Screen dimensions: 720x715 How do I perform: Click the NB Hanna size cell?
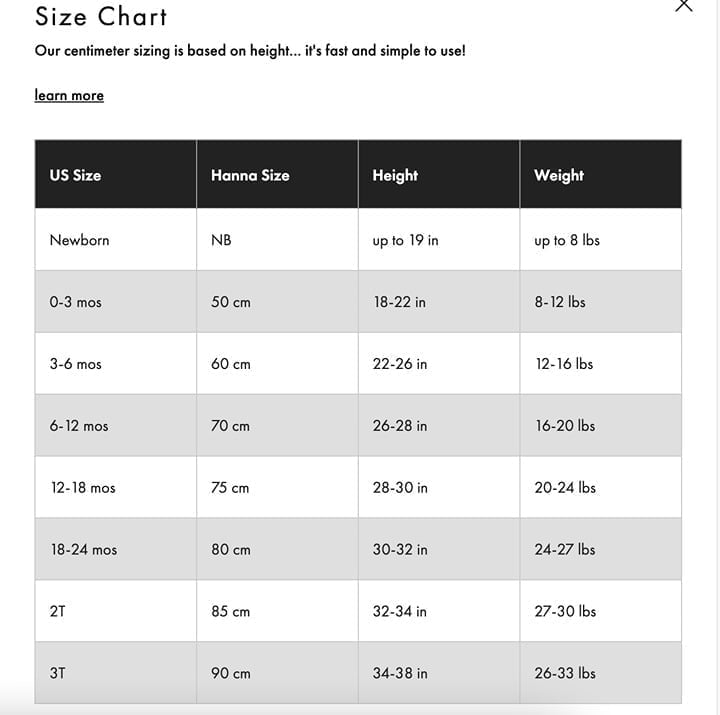(x=277, y=240)
